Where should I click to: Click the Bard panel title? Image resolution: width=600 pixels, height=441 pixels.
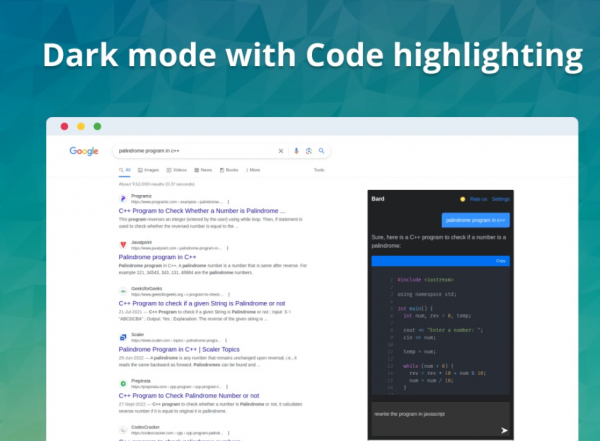(378, 199)
